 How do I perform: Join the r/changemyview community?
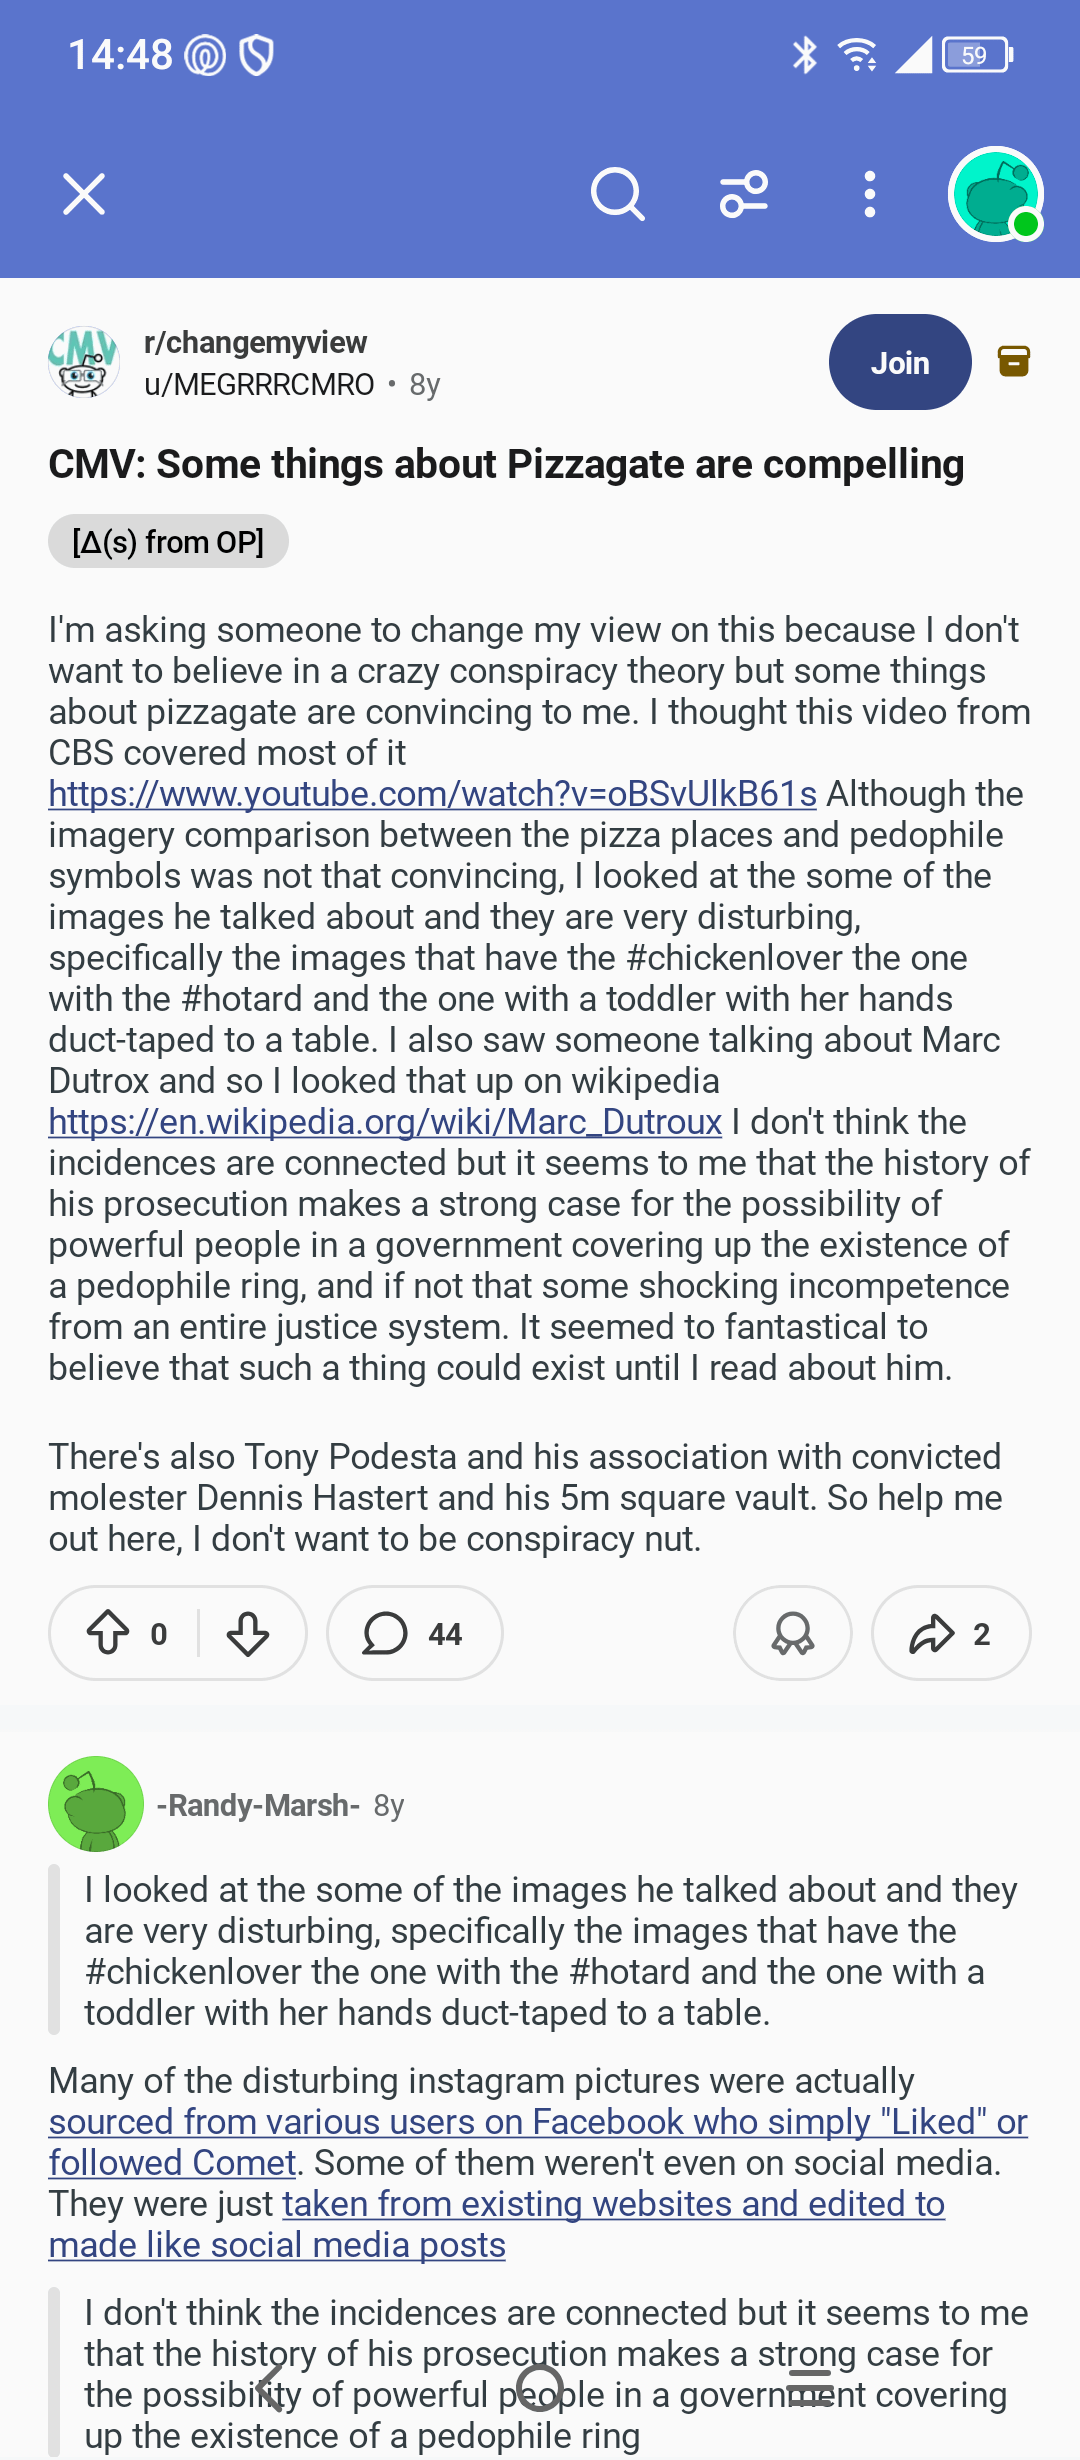pos(900,362)
